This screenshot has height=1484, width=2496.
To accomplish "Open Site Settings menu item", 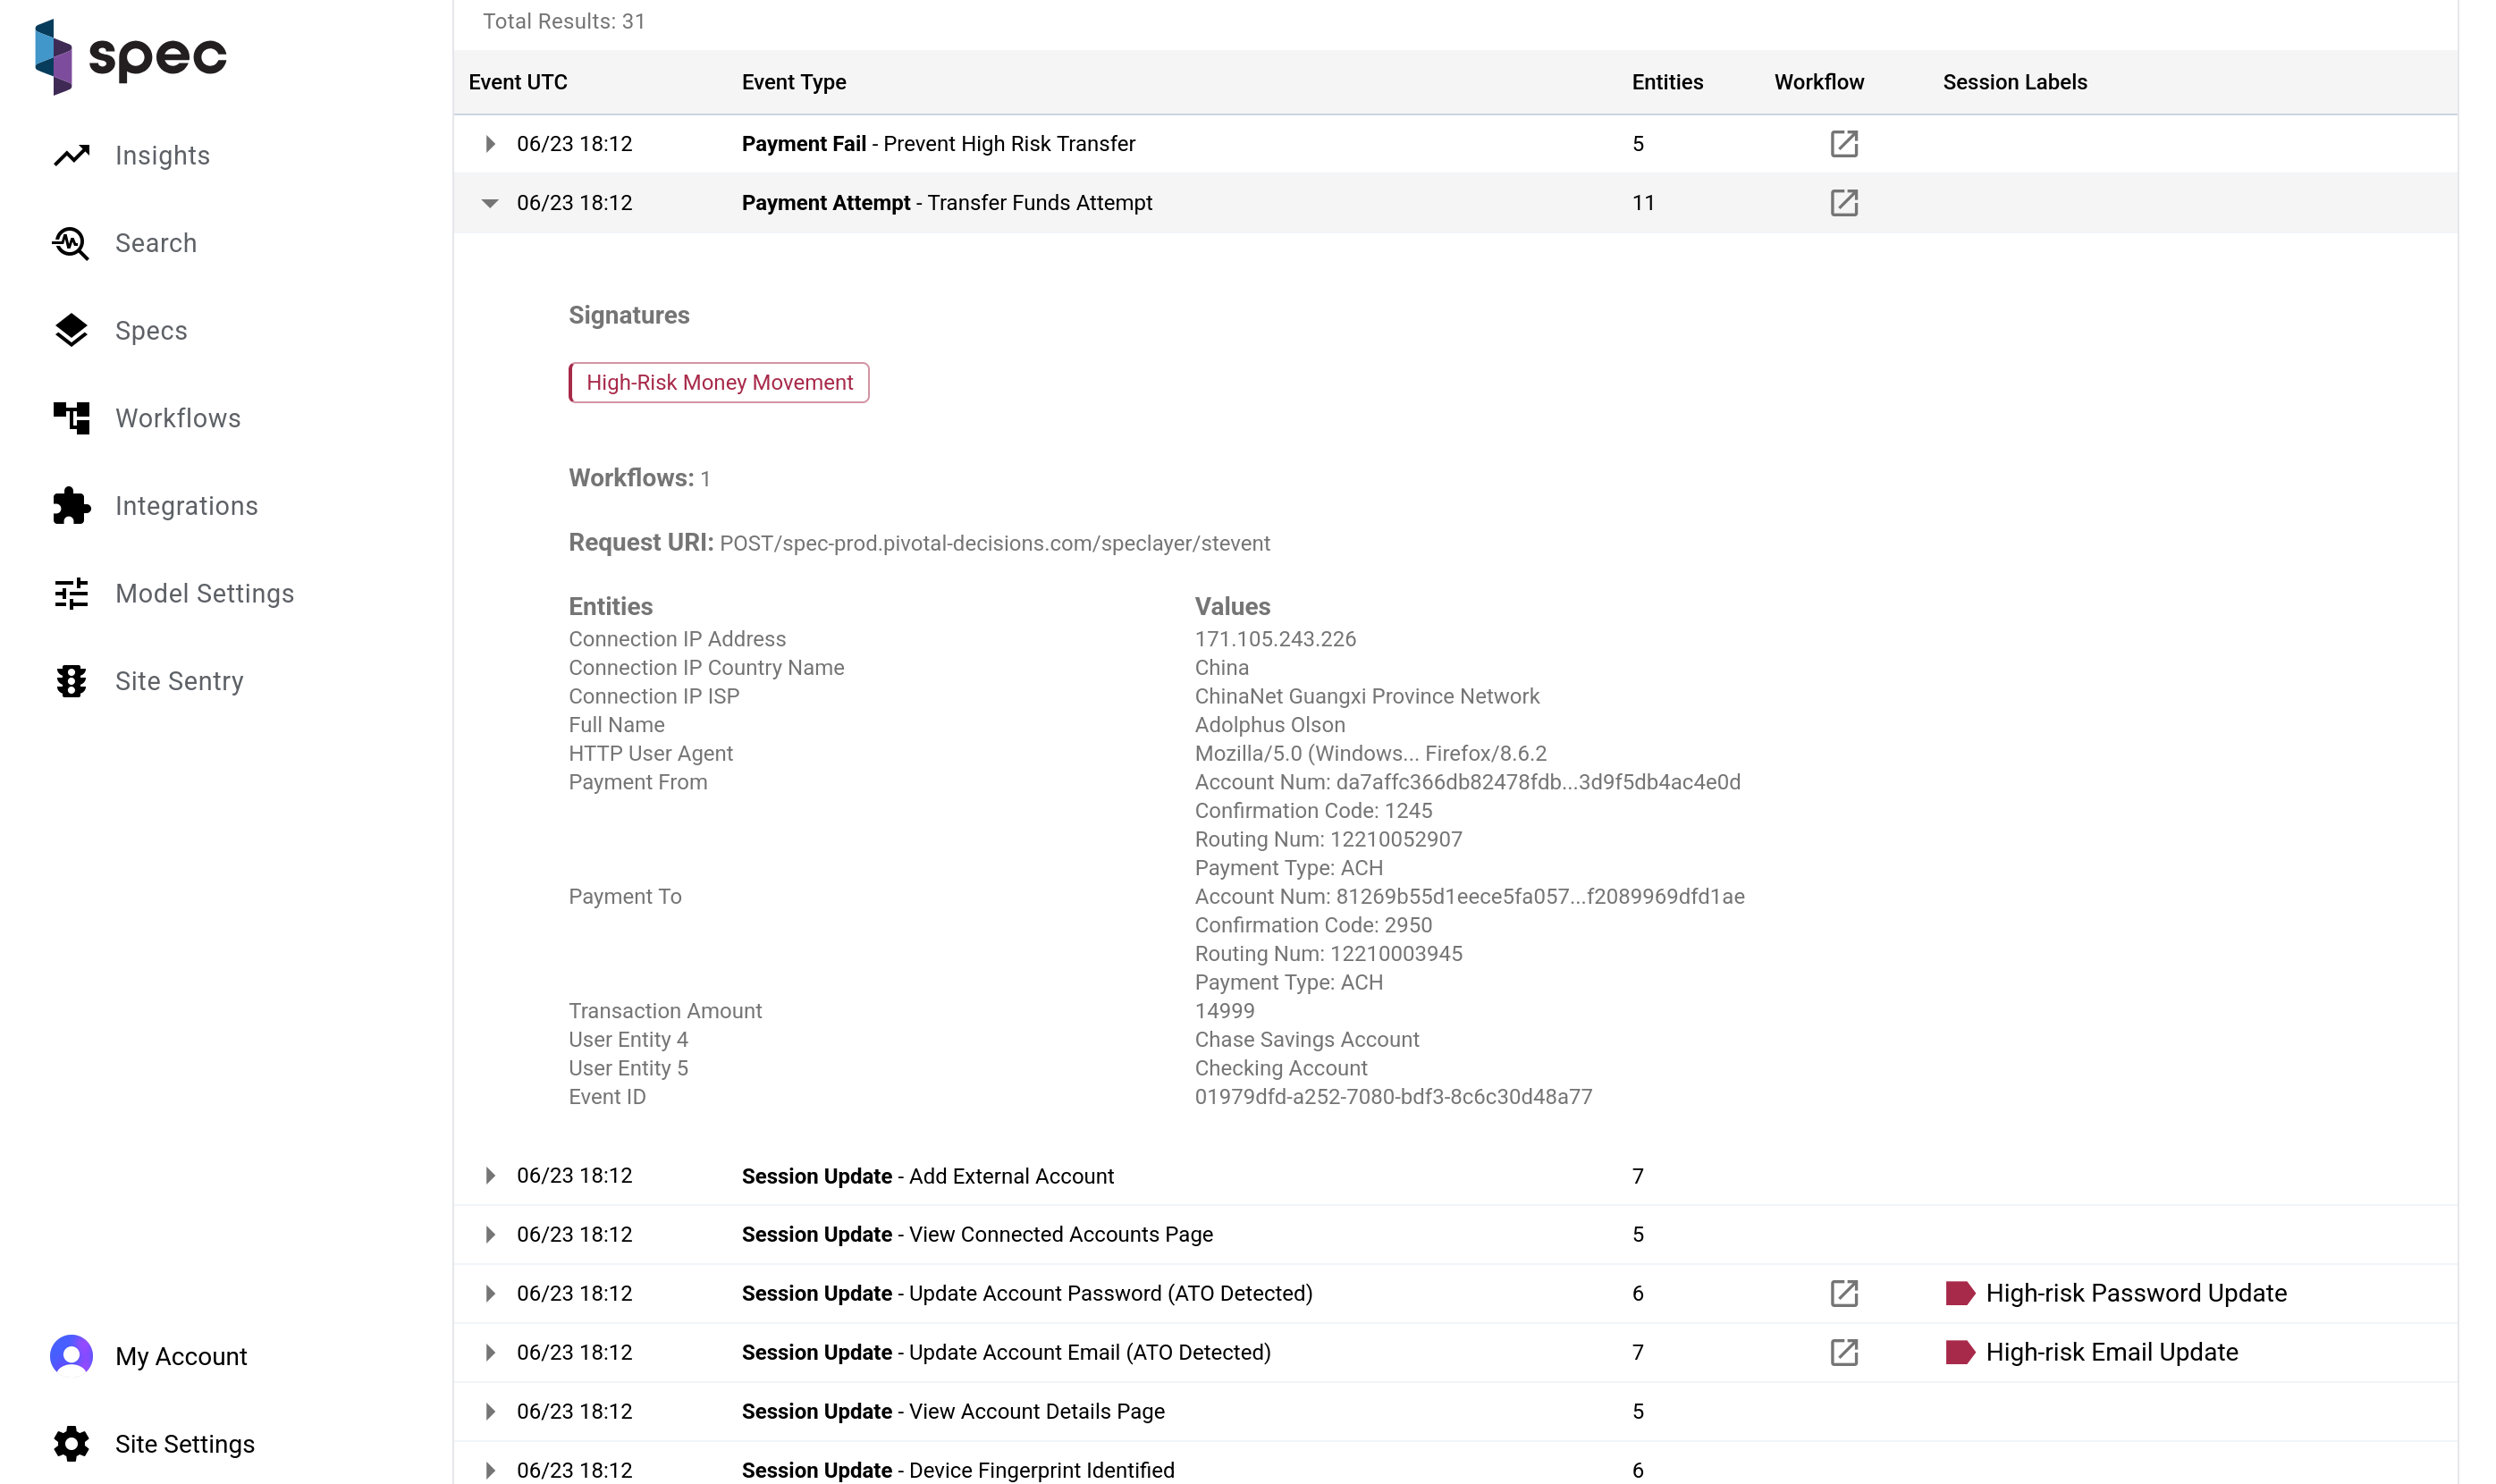I will pos(184,1444).
